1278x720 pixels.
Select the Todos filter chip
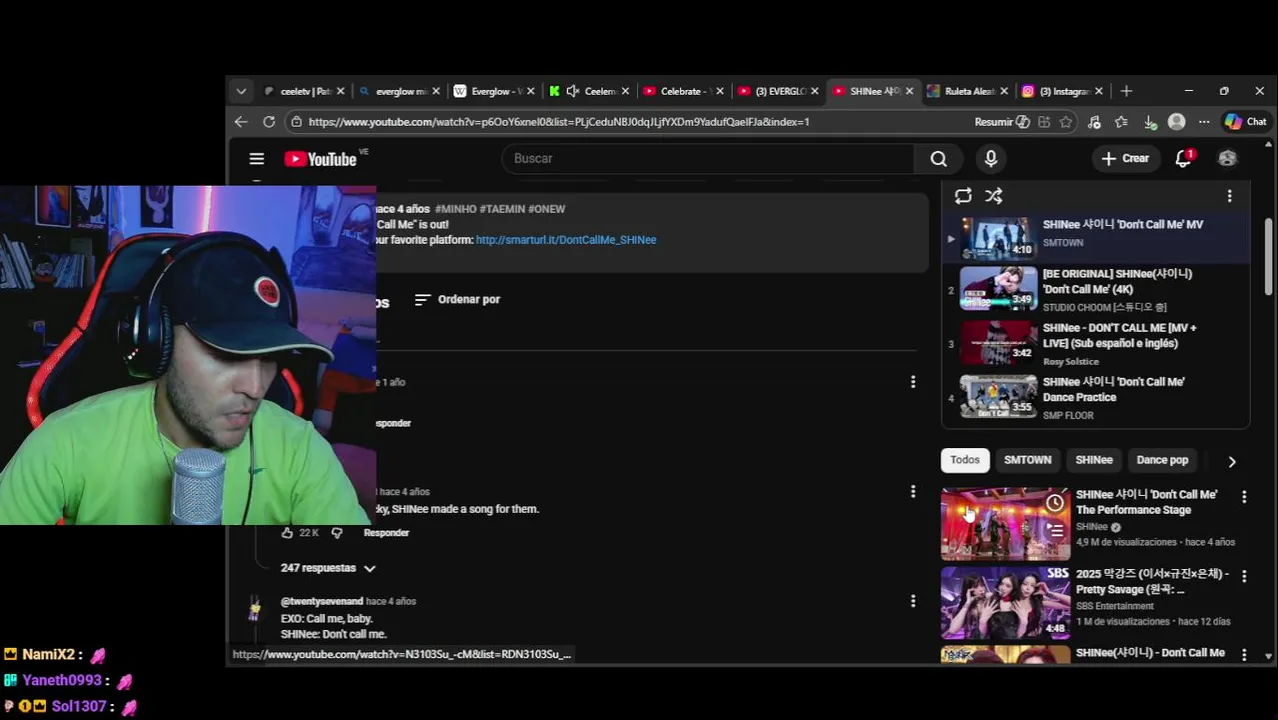[x=965, y=460]
